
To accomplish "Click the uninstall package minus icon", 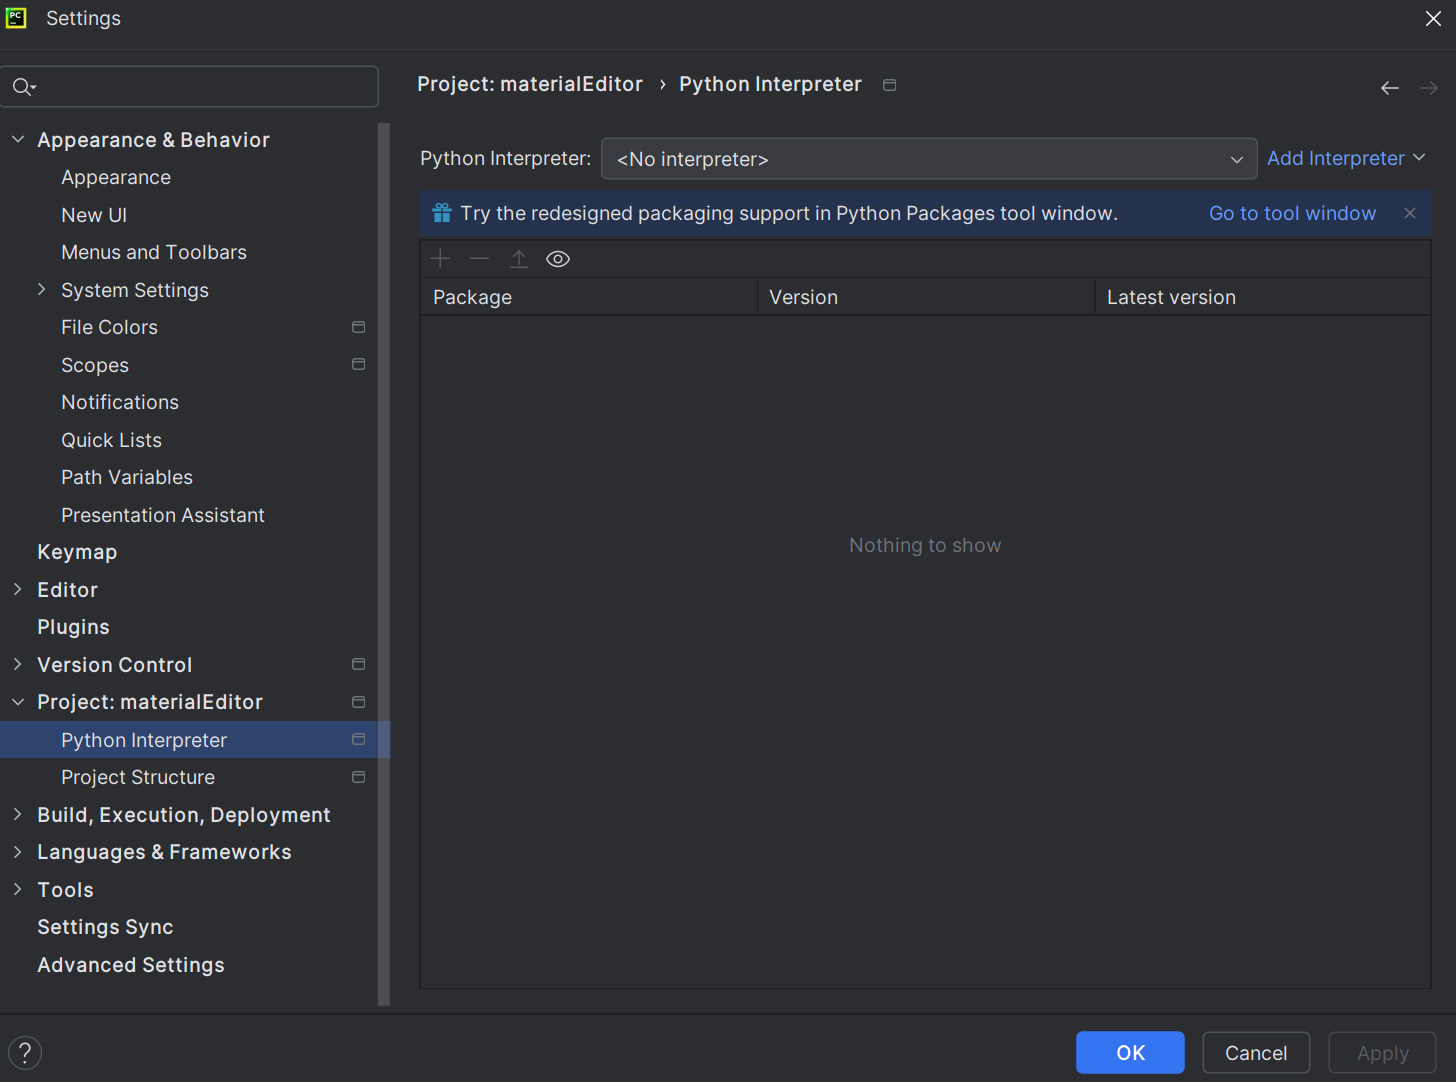I will point(479,259).
